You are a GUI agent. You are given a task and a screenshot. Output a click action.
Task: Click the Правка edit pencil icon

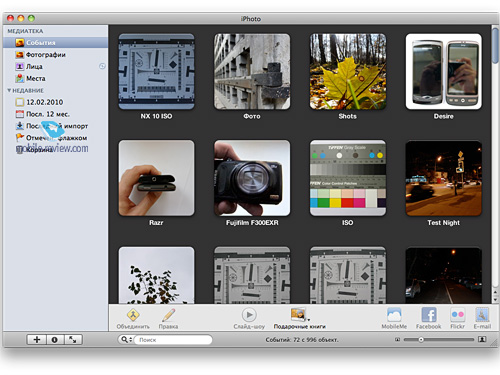[169, 315]
